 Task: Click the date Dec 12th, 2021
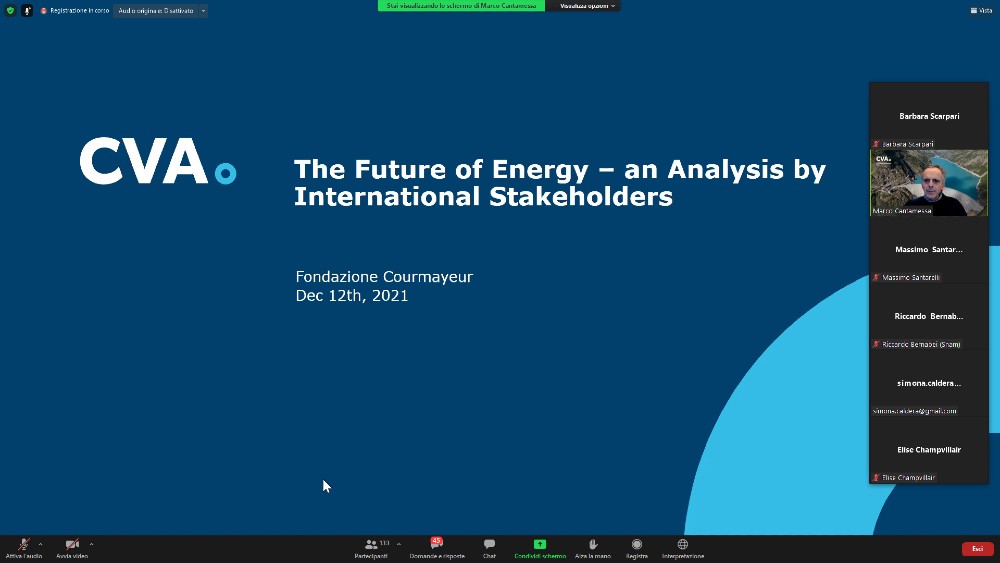click(351, 296)
